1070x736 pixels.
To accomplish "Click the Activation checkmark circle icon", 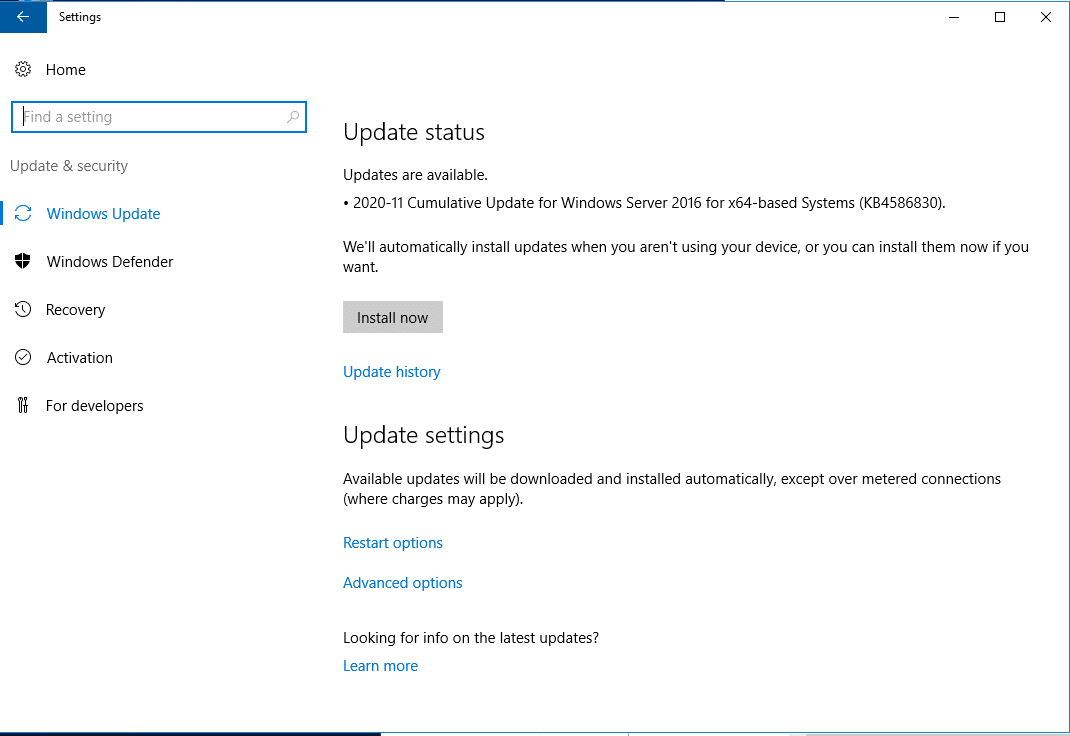I will 23,357.
